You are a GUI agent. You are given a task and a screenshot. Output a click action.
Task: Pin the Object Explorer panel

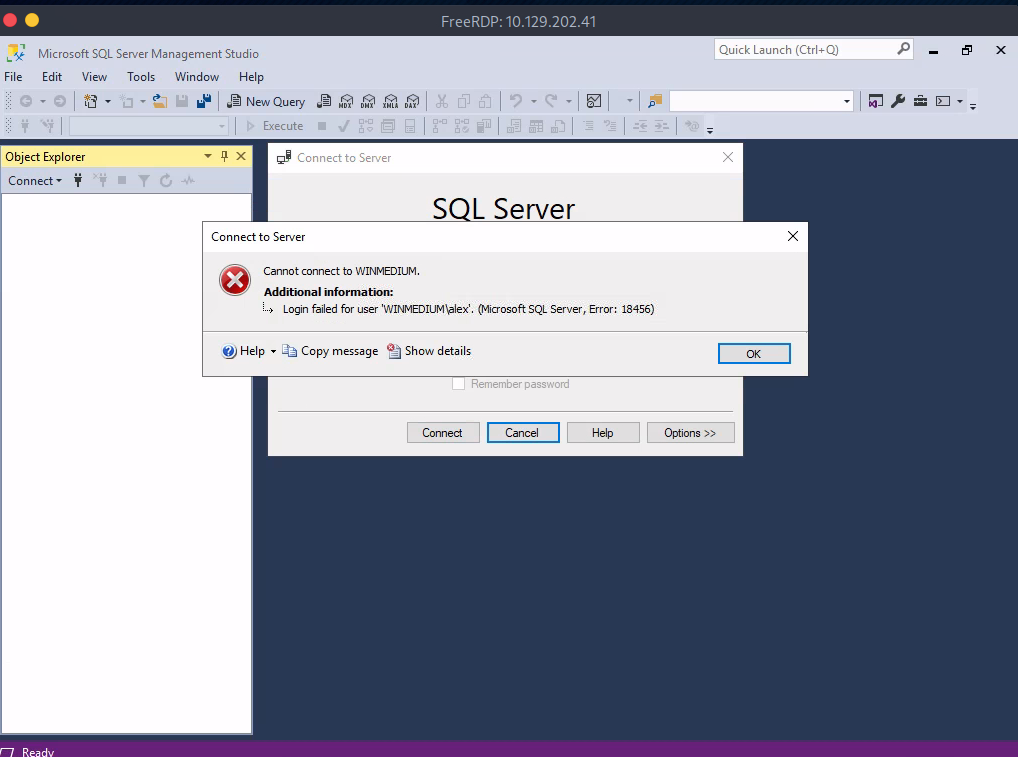[x=225, y=156]
